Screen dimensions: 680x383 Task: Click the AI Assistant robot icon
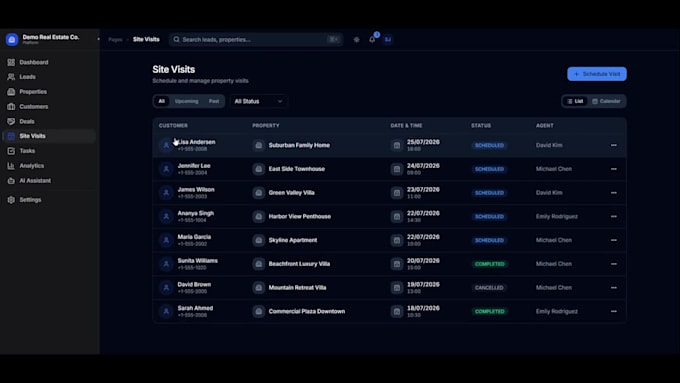[x=11, y=181]
